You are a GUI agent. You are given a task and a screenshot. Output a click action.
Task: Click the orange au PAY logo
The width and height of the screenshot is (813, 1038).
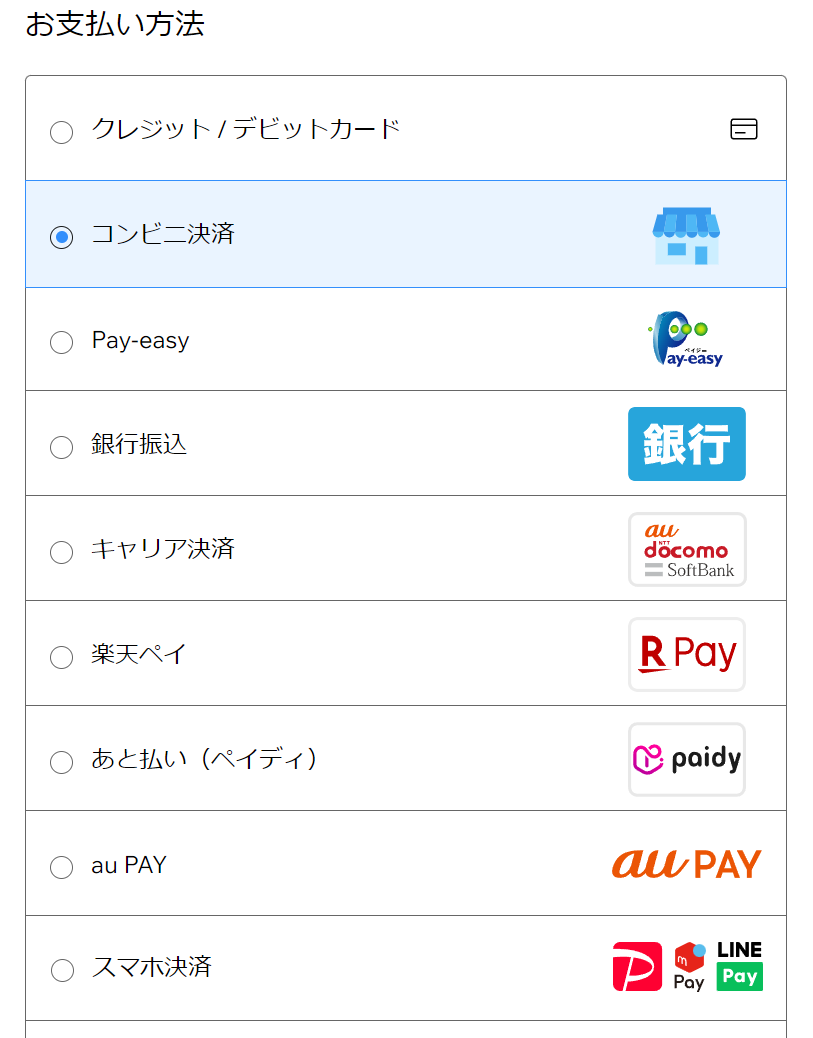pyautogui.click(x=686, y=864)
